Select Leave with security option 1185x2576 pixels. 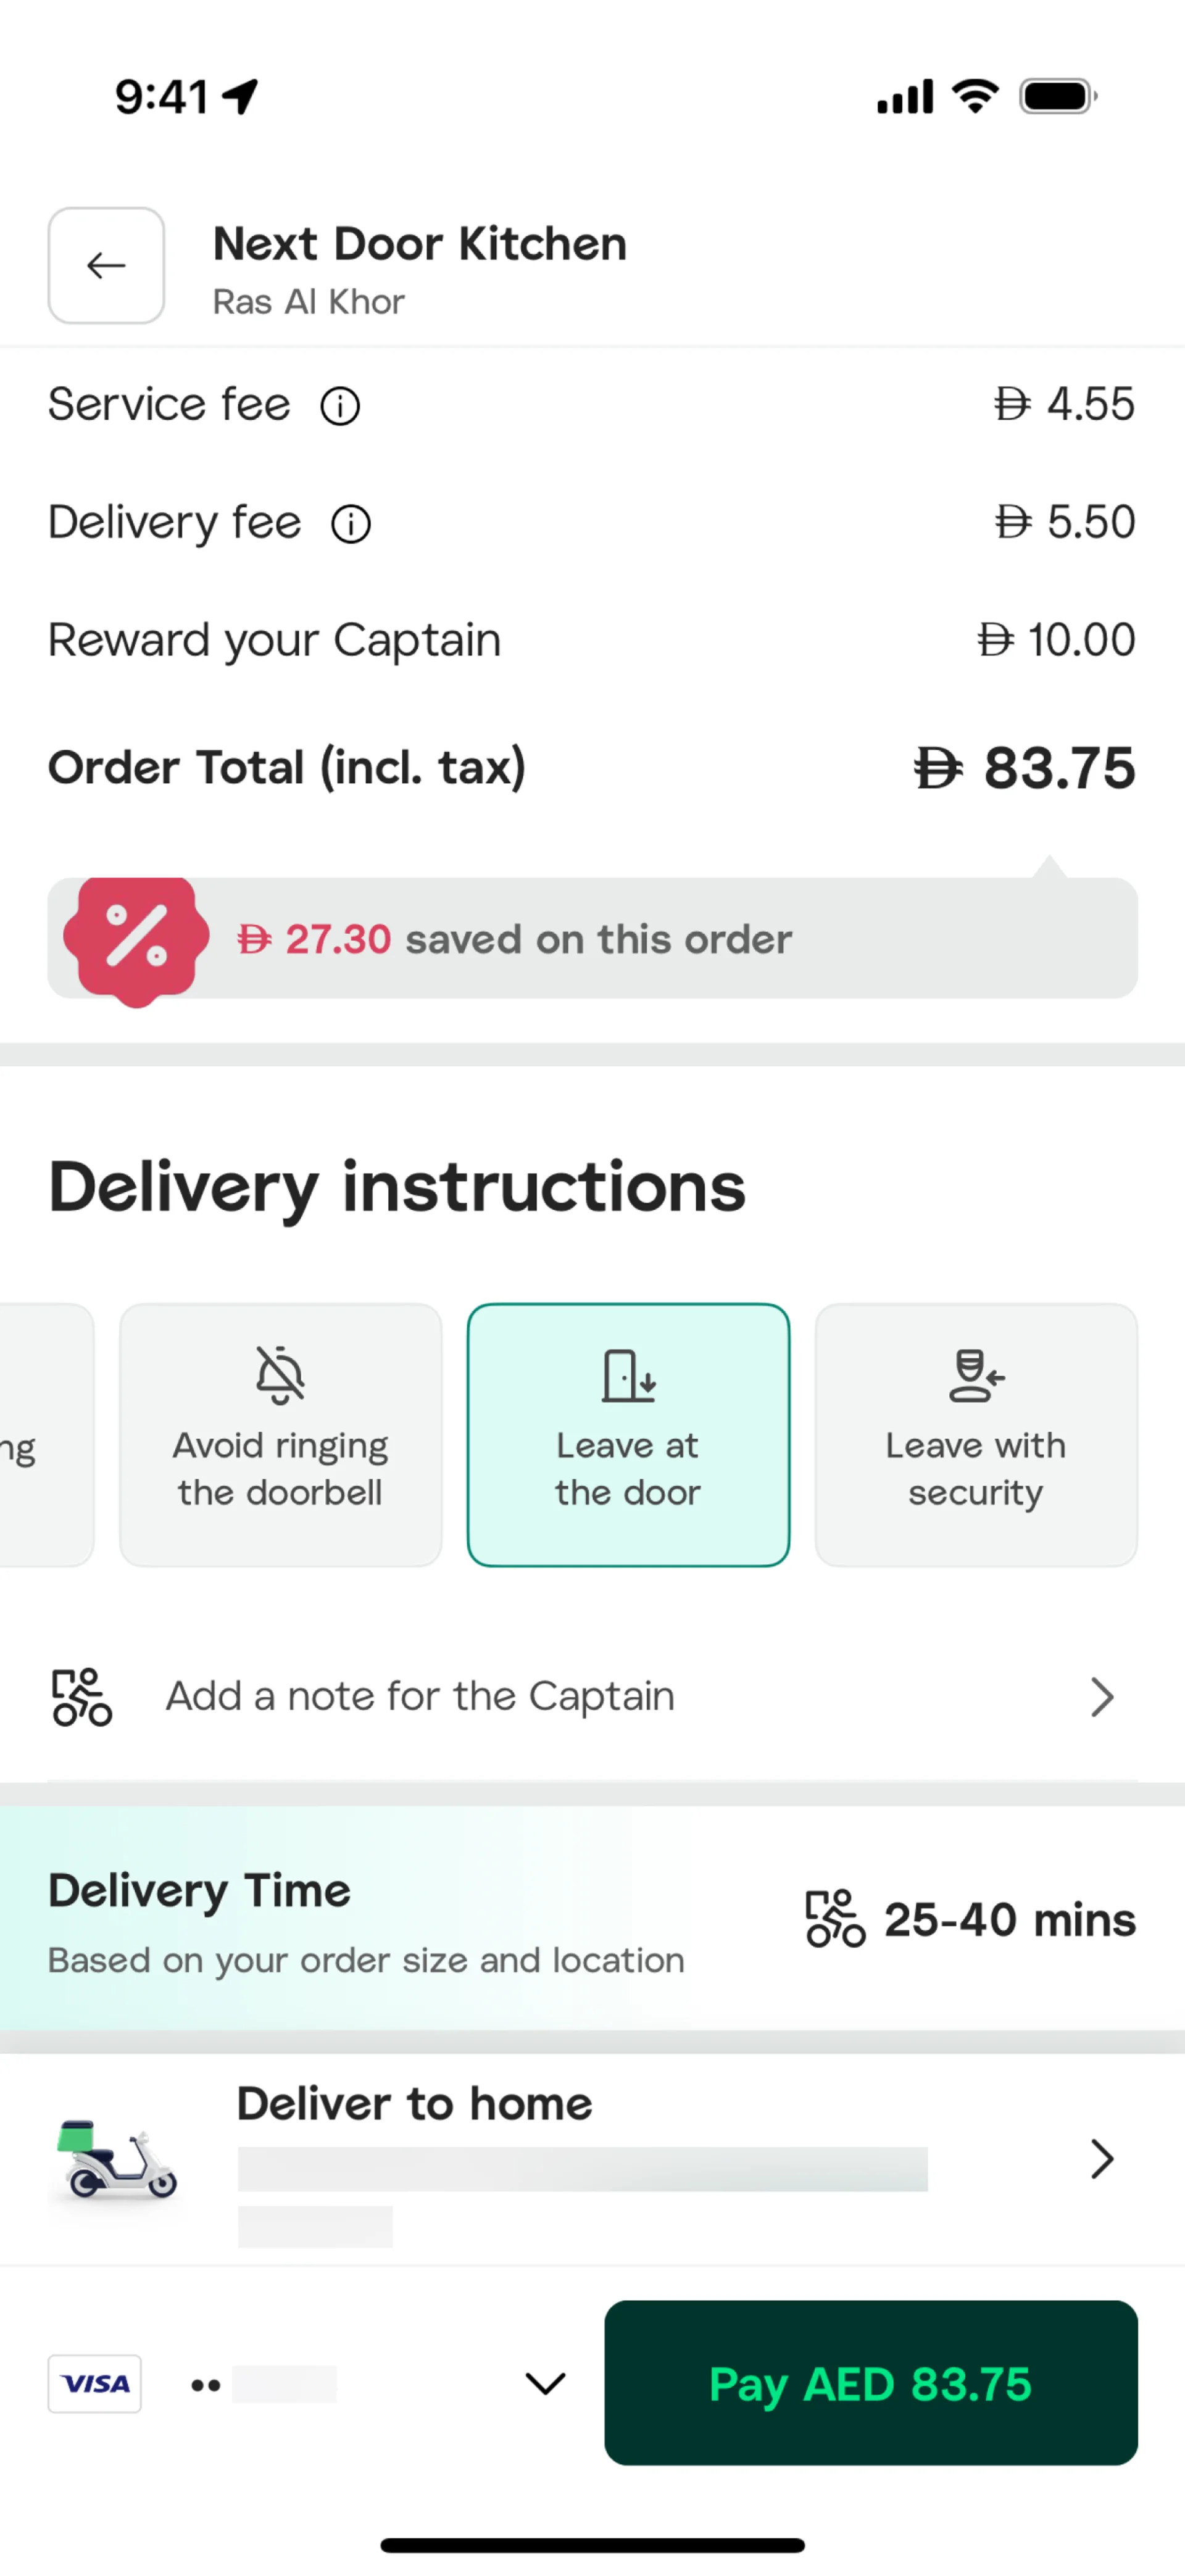pyautogui.click(x=976, y=1434)
